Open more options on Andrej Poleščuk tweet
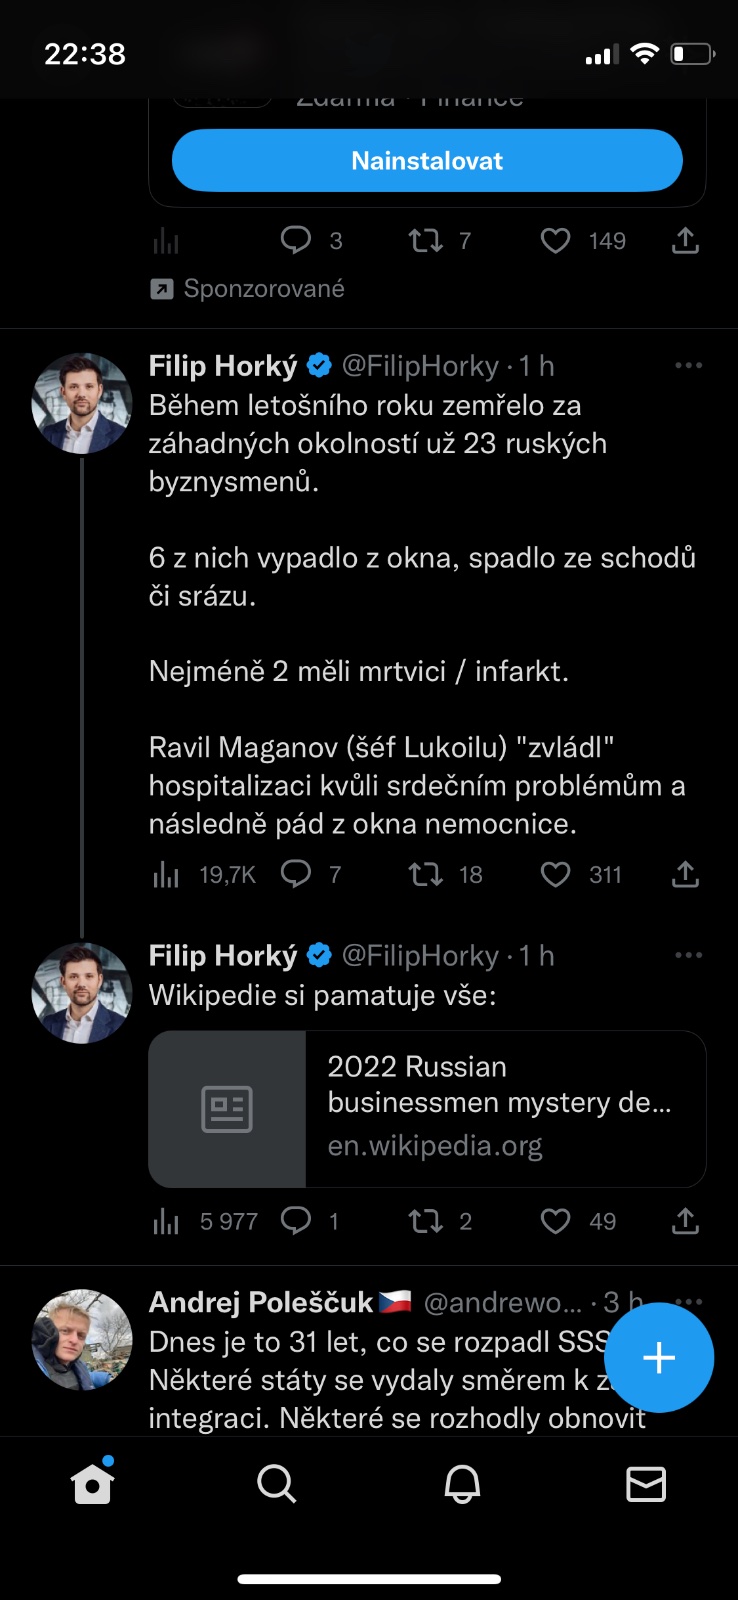This screenshot has height=1600, width=738. (x=690, y=1301)
